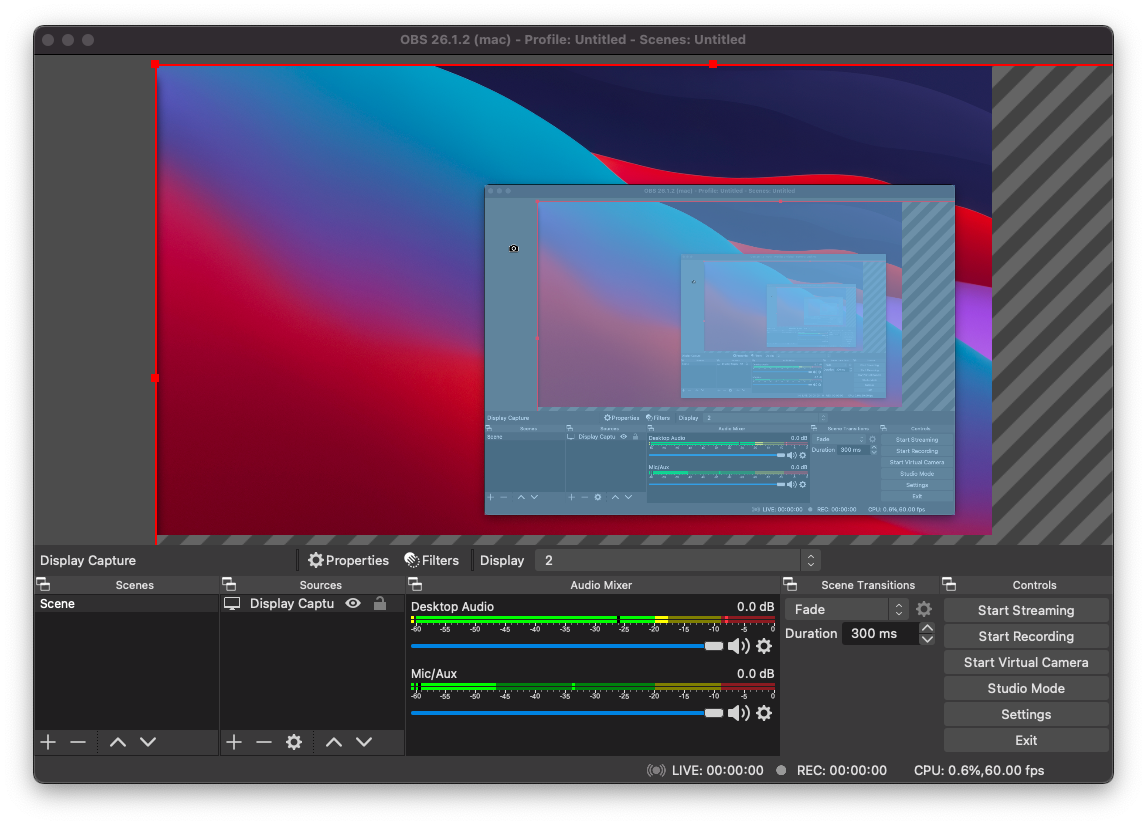
Task: Mute the Mic/Aux speaker
Action: pyautogui.click(x=738, y=713)
